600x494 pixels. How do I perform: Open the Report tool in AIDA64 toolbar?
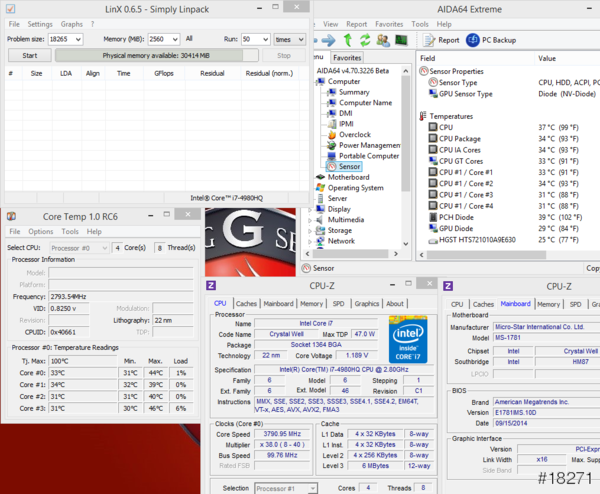click(x=439, y=40)
